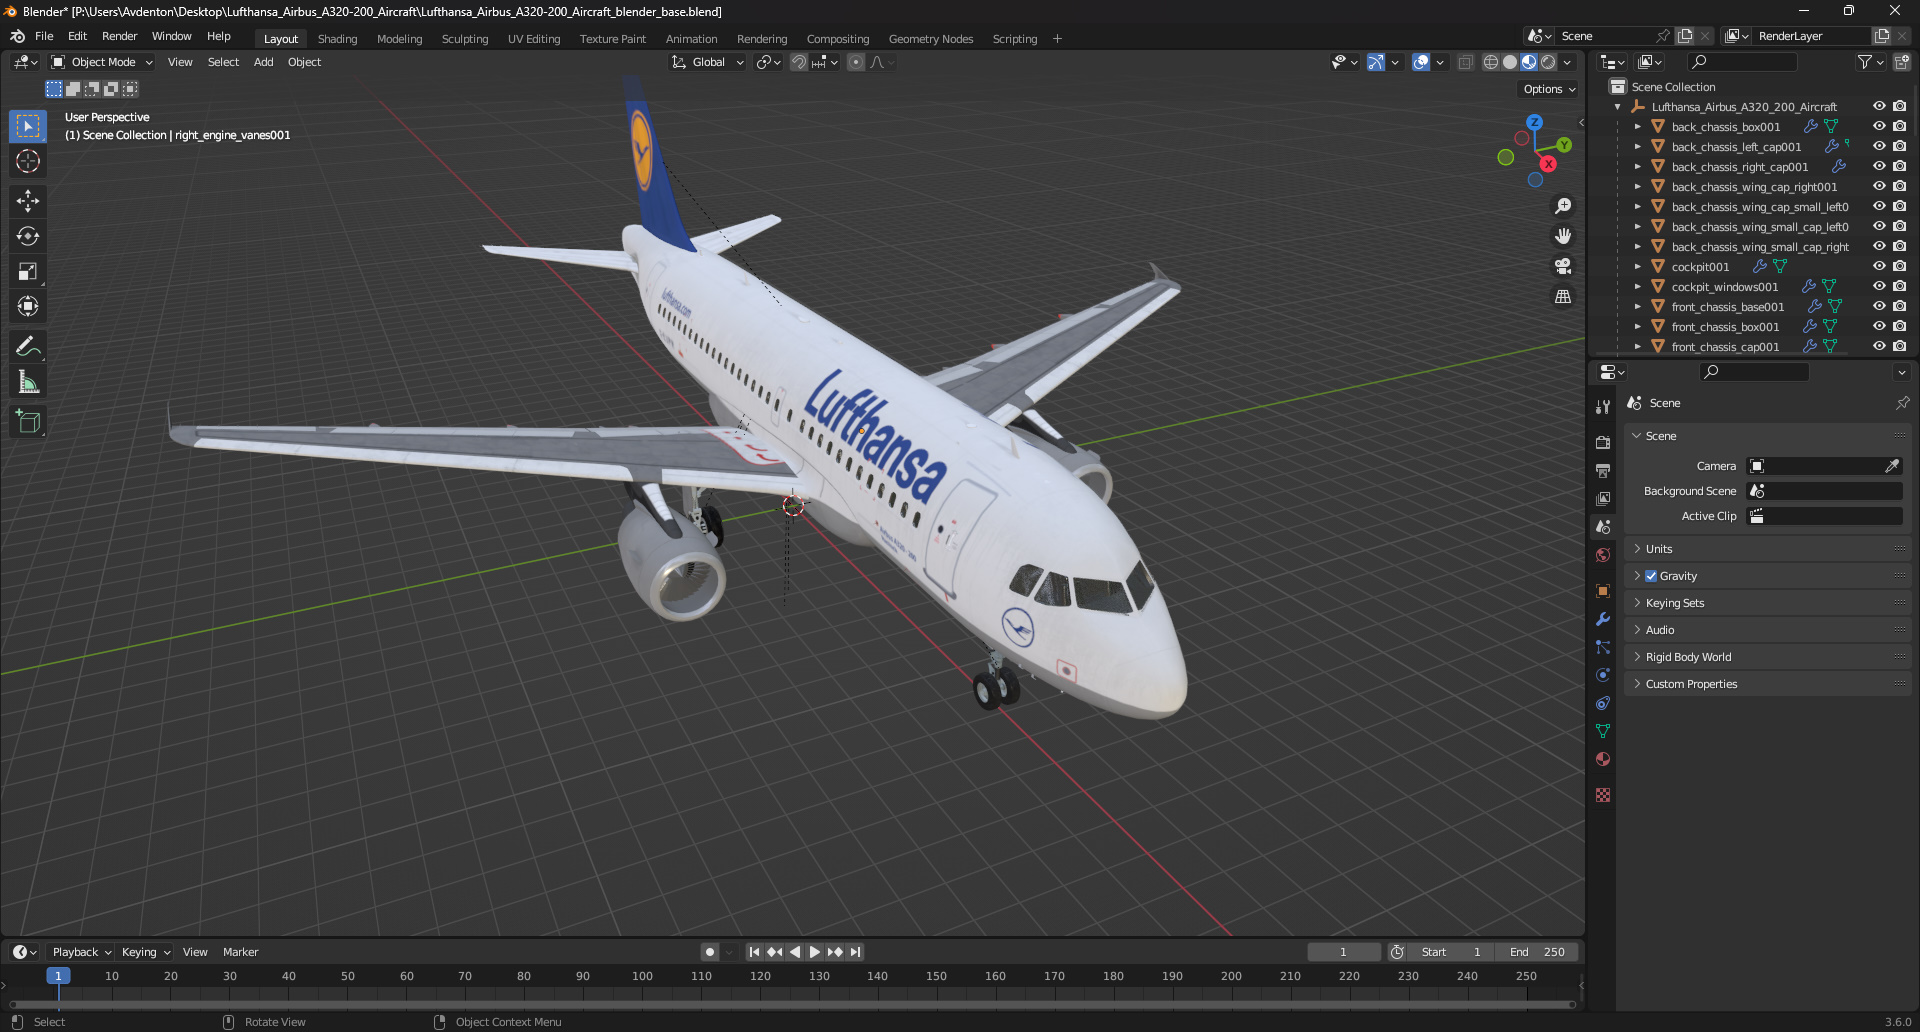1920x1032 pixels.
Task: Switch to Shading workspace tab
Action: tap(337, 39)
